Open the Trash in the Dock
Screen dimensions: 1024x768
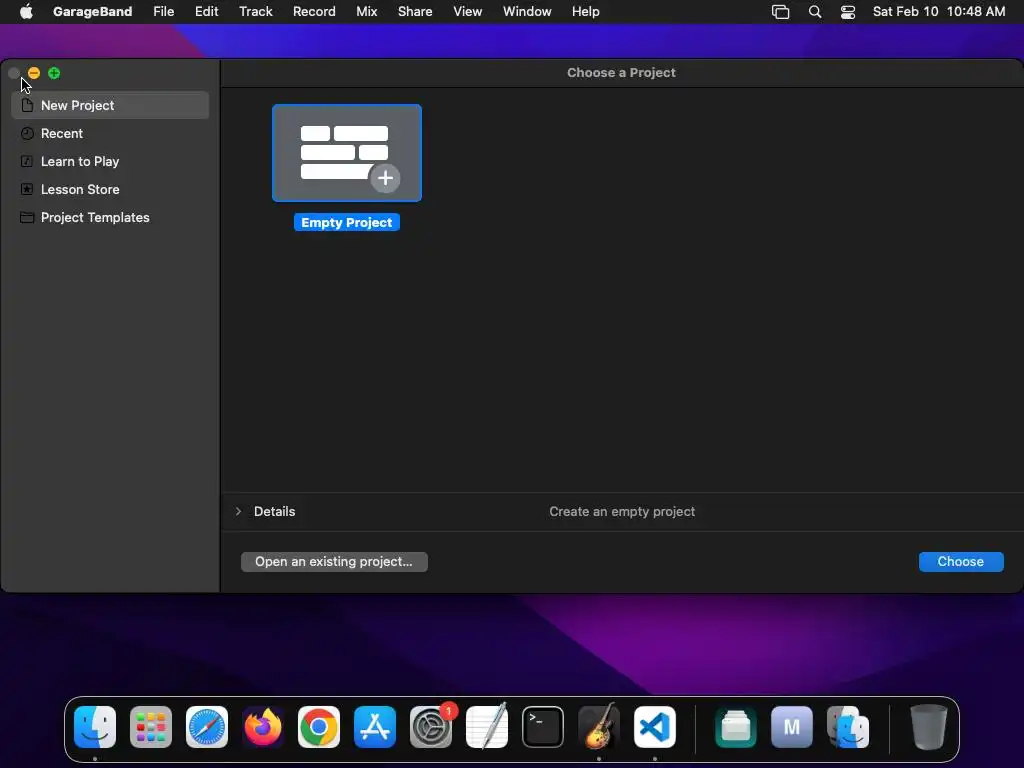(929, 727)
